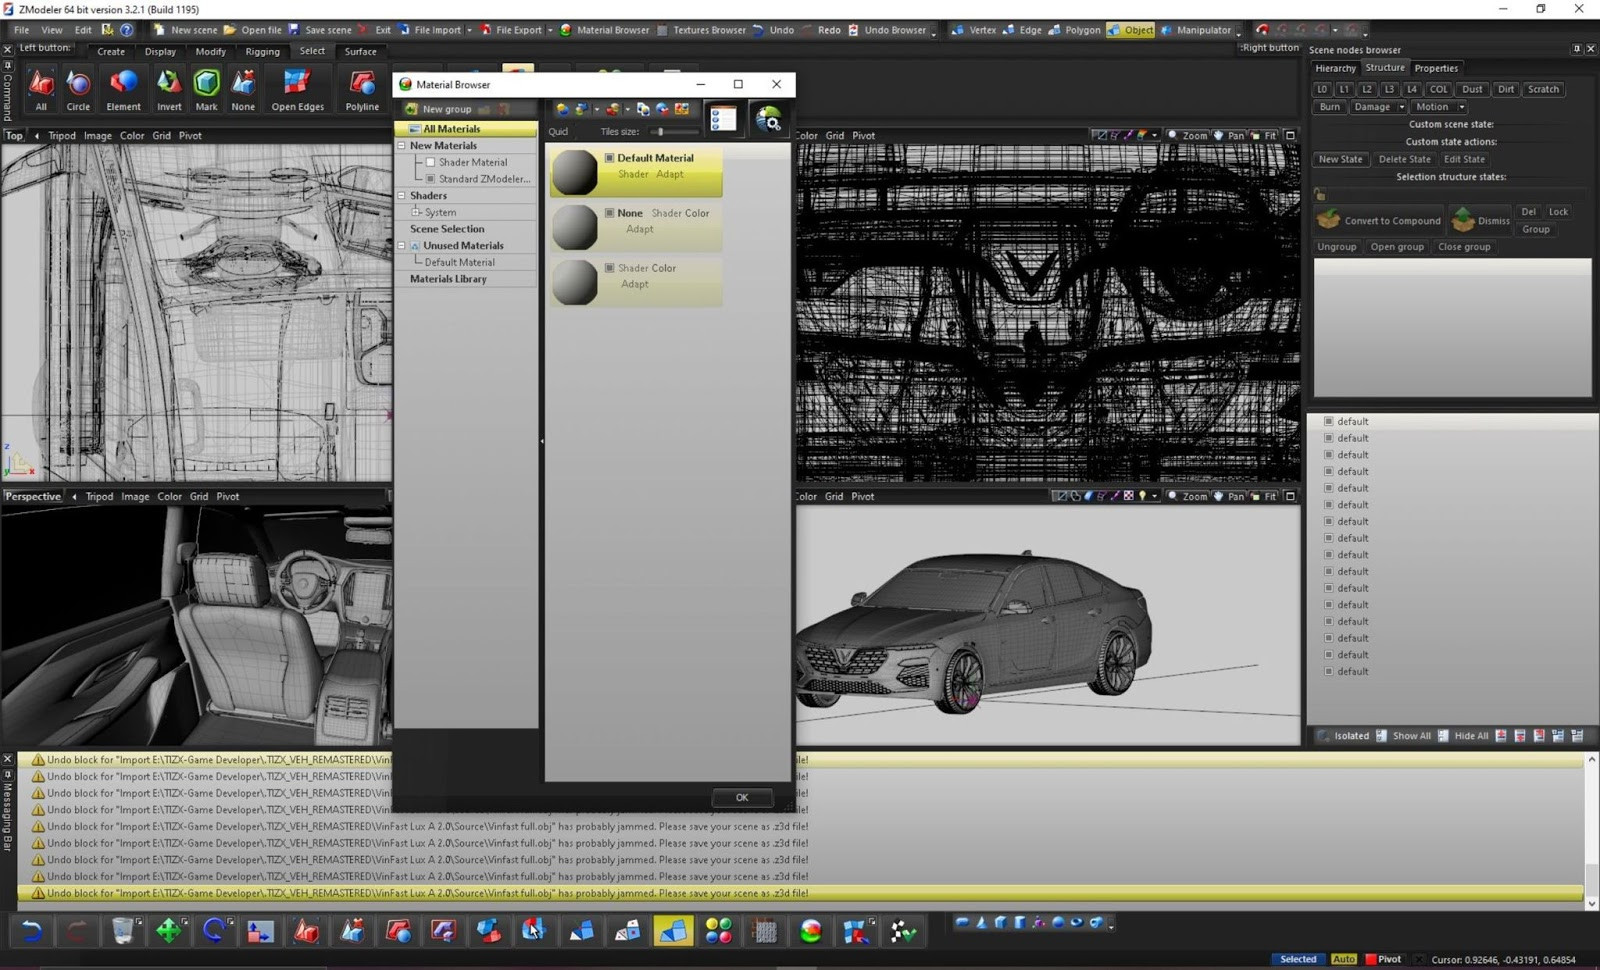Screen dimensions: 1600x970
Task: Click the Convert to Compound button
Action: point(1380,221)
